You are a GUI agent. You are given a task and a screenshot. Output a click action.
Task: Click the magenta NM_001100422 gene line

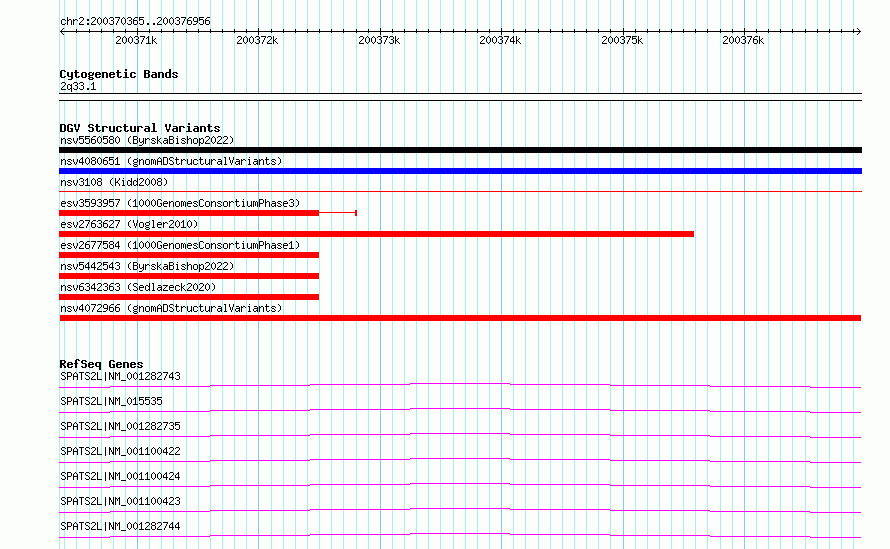[460, 460]
